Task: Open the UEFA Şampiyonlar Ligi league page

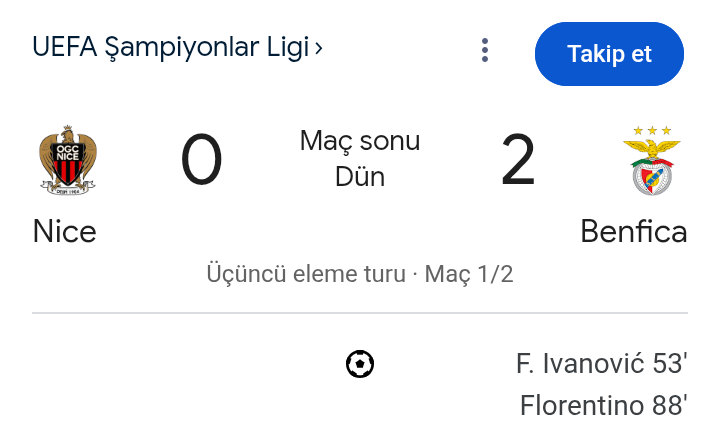Action: (170, 47)
